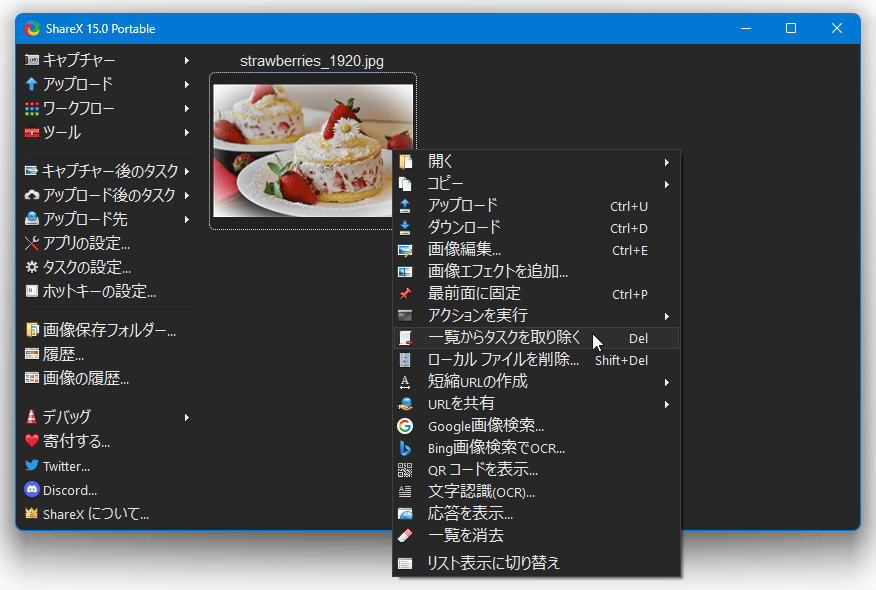Click the Twitter bird icon
Viewport: 876px width, 590px height.
click(32, 465)
